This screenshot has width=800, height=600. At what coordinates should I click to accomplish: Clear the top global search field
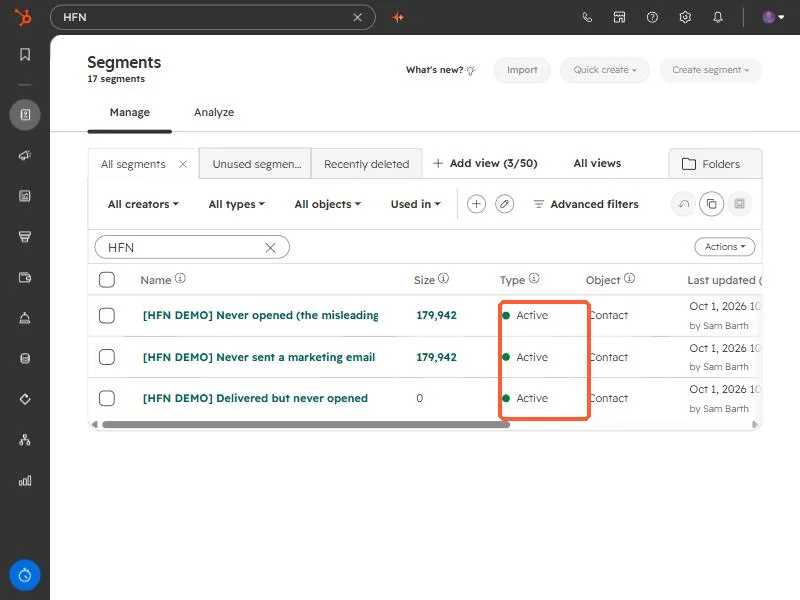click(358, 17)
